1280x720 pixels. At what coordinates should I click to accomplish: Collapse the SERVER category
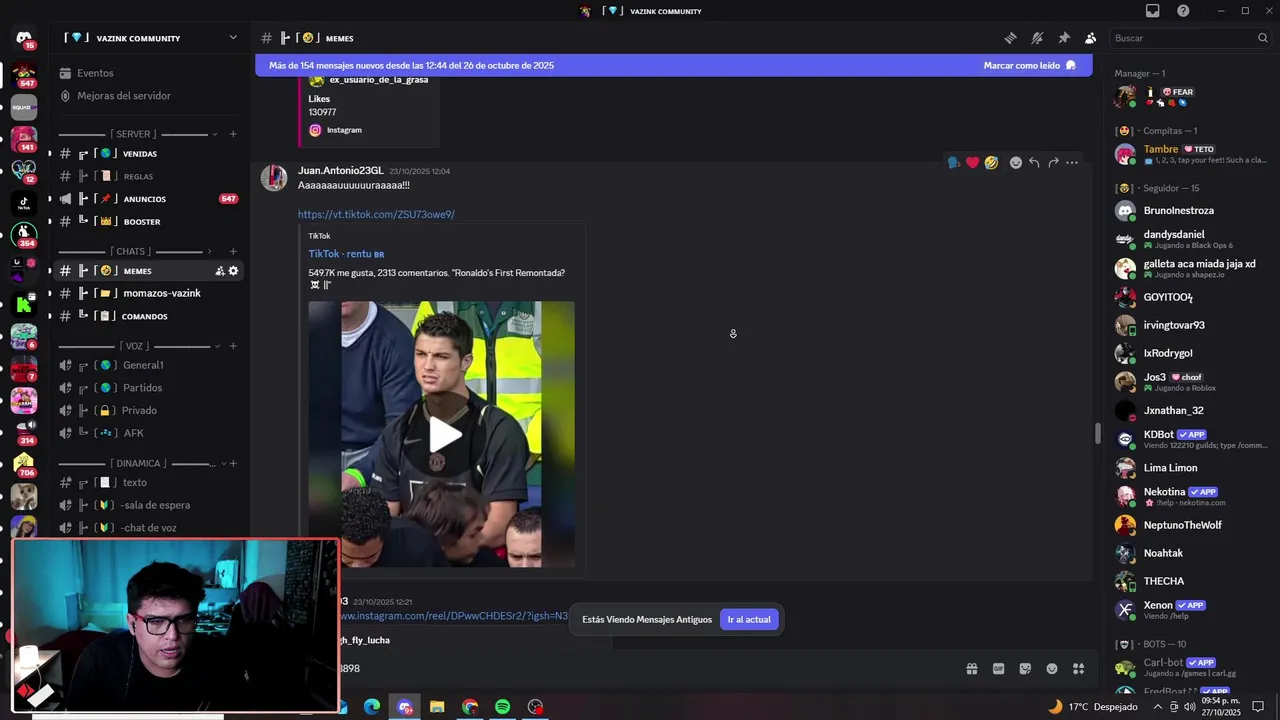[x=213, y=134]
